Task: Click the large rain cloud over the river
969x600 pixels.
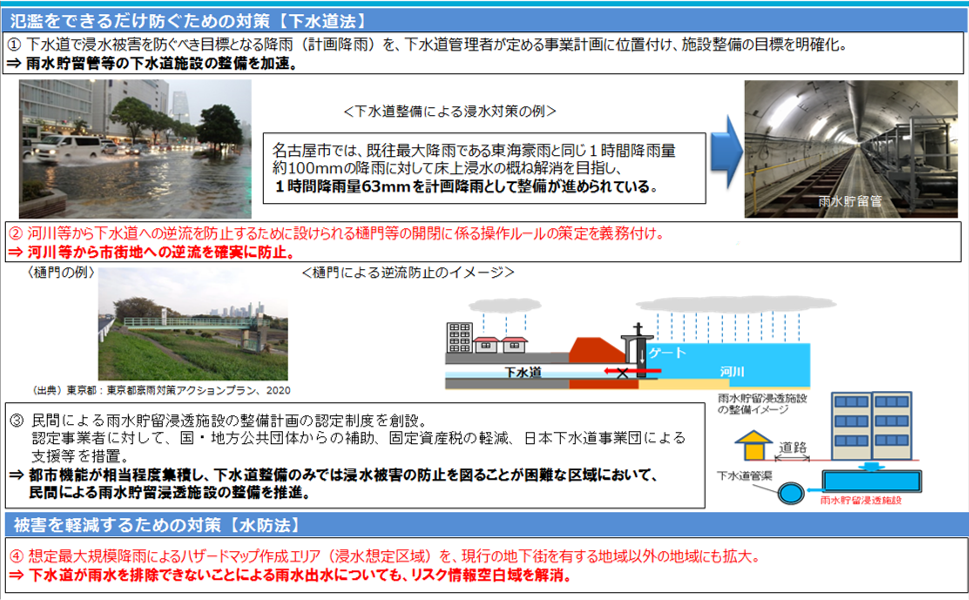Action: pyautogui.click(x=735, y=304)
